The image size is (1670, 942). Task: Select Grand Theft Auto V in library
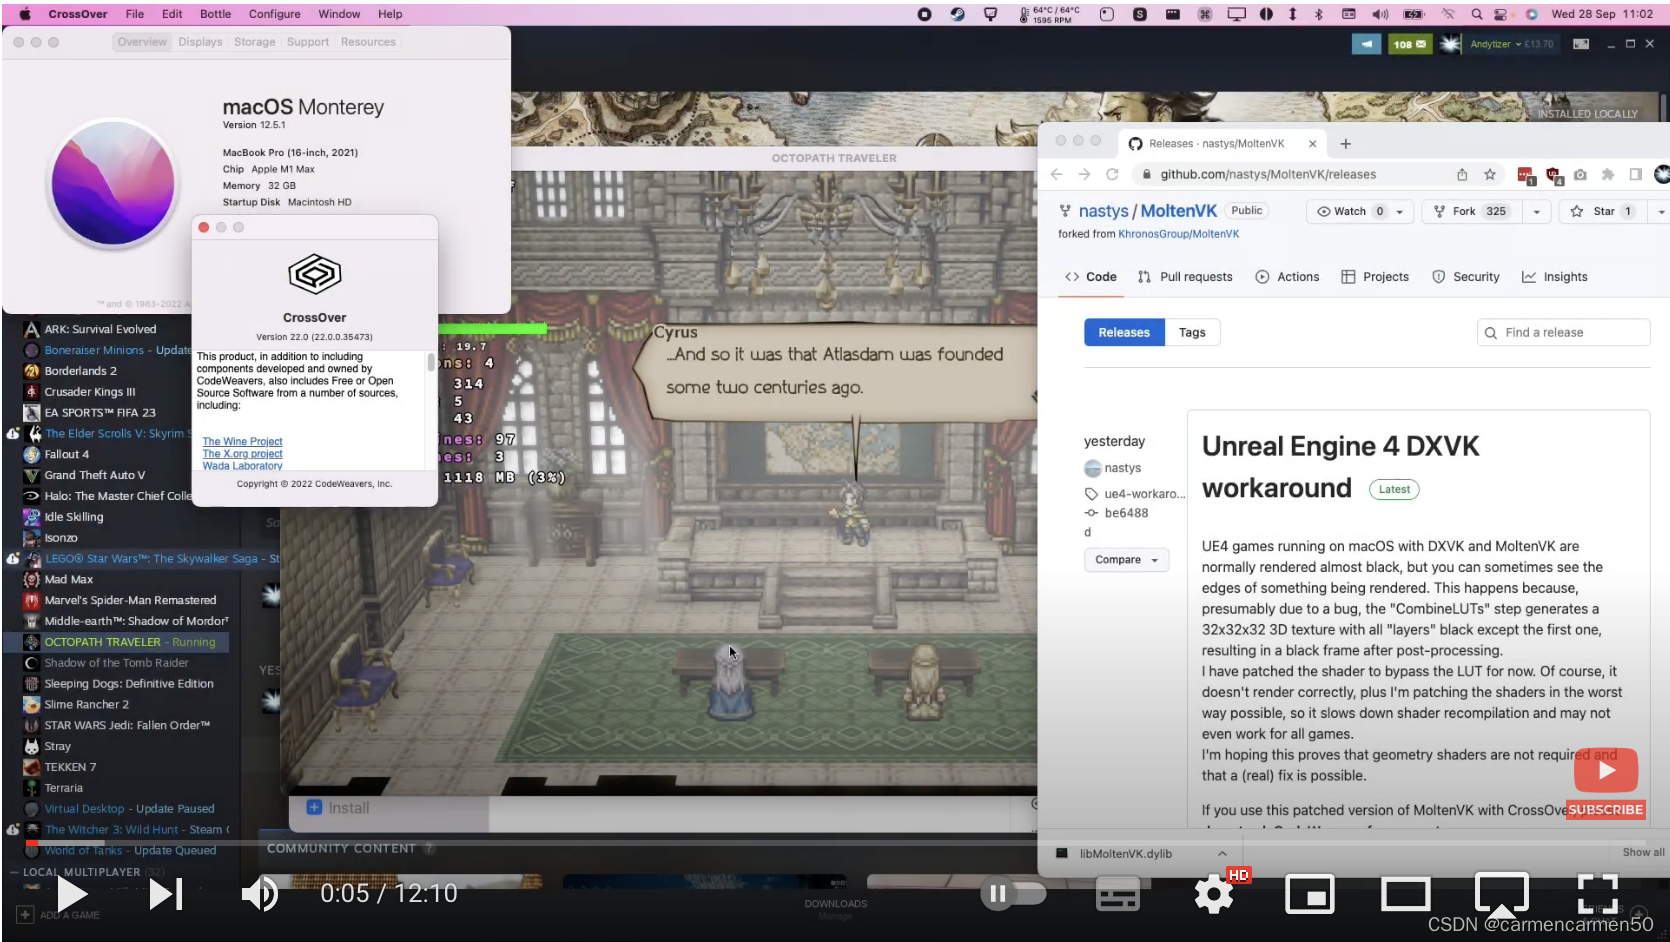tap(94, 475)
